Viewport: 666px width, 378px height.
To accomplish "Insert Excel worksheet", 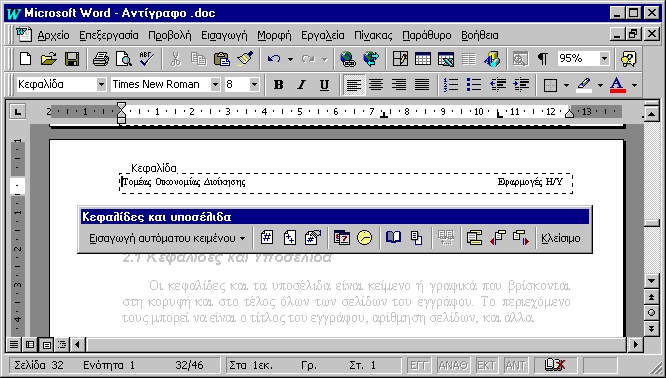I will point(446,59).
